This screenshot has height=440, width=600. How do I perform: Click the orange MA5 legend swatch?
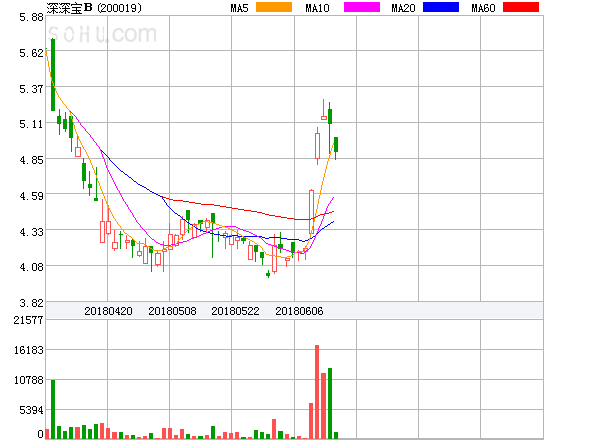click(x=274, y=7)
